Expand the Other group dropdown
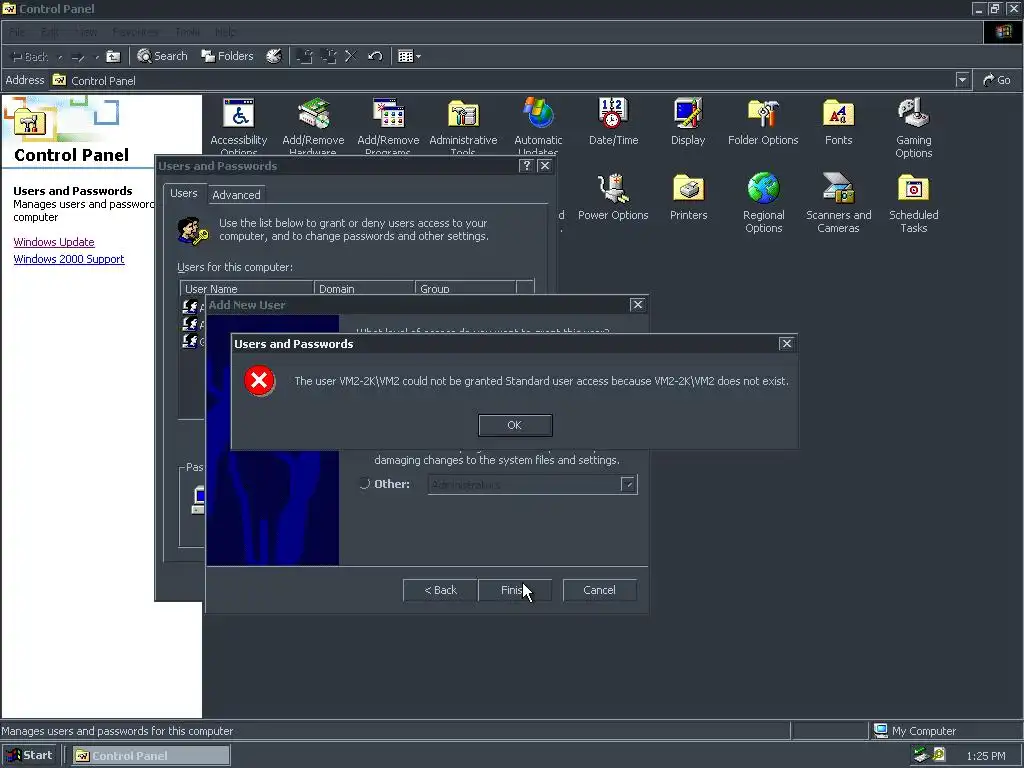This screenshot has height=768, width=1024. click(x=628, y=485)
